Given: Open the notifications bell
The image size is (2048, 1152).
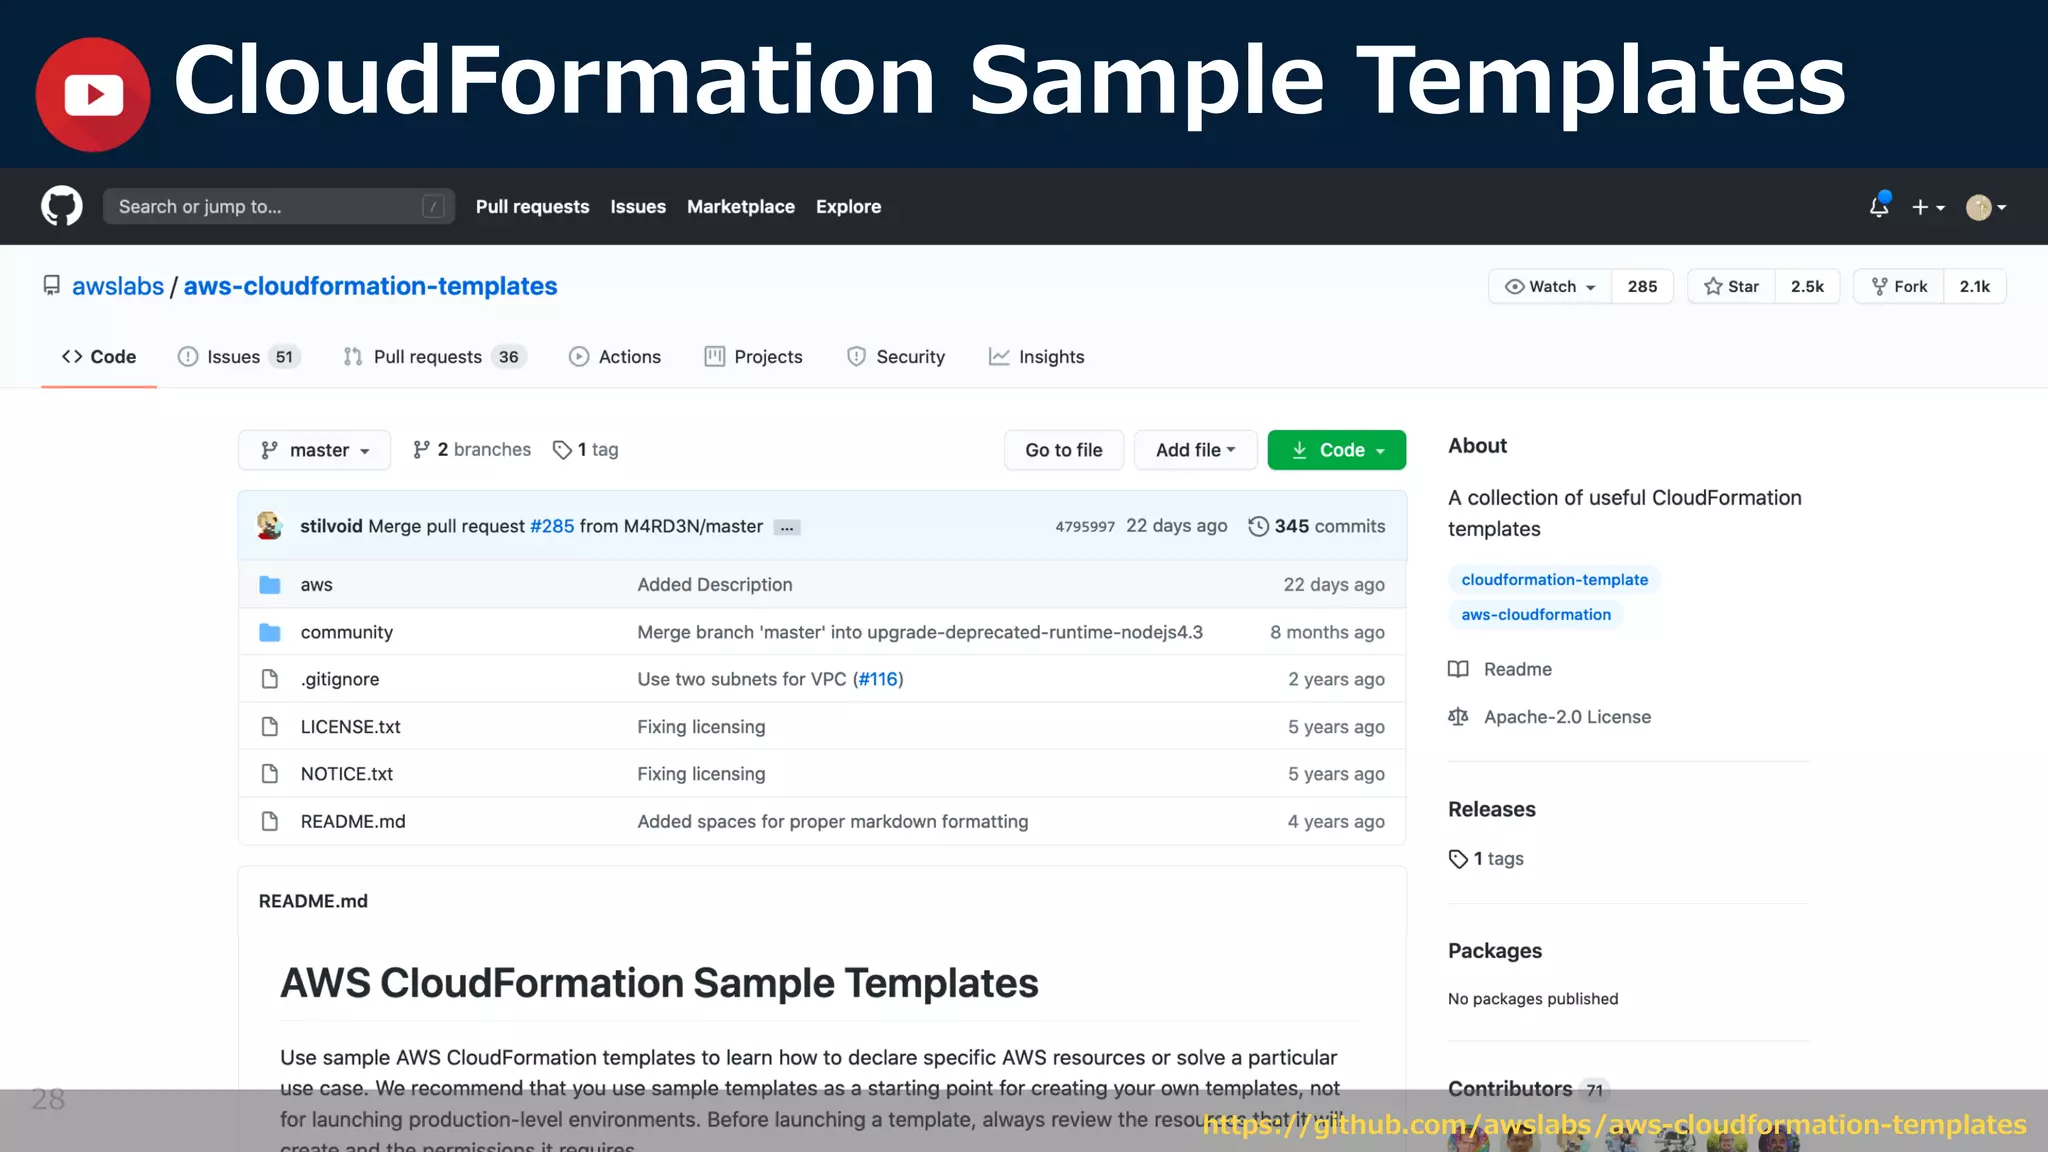Looking at the screenshot, I should click(x=1879, y=206).
